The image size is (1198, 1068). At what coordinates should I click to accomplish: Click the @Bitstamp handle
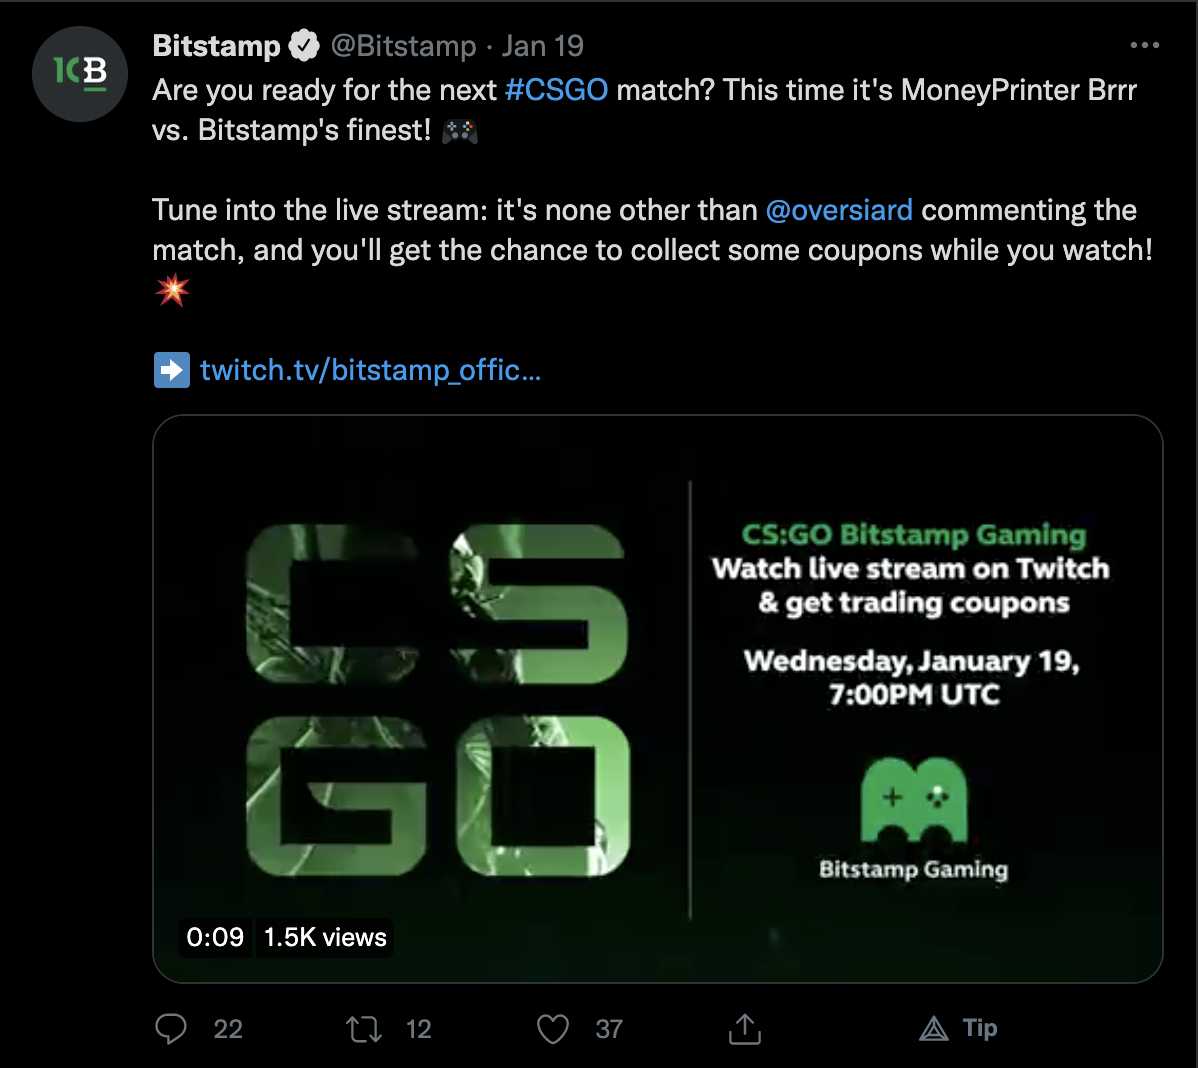click(x=403, y=46)
